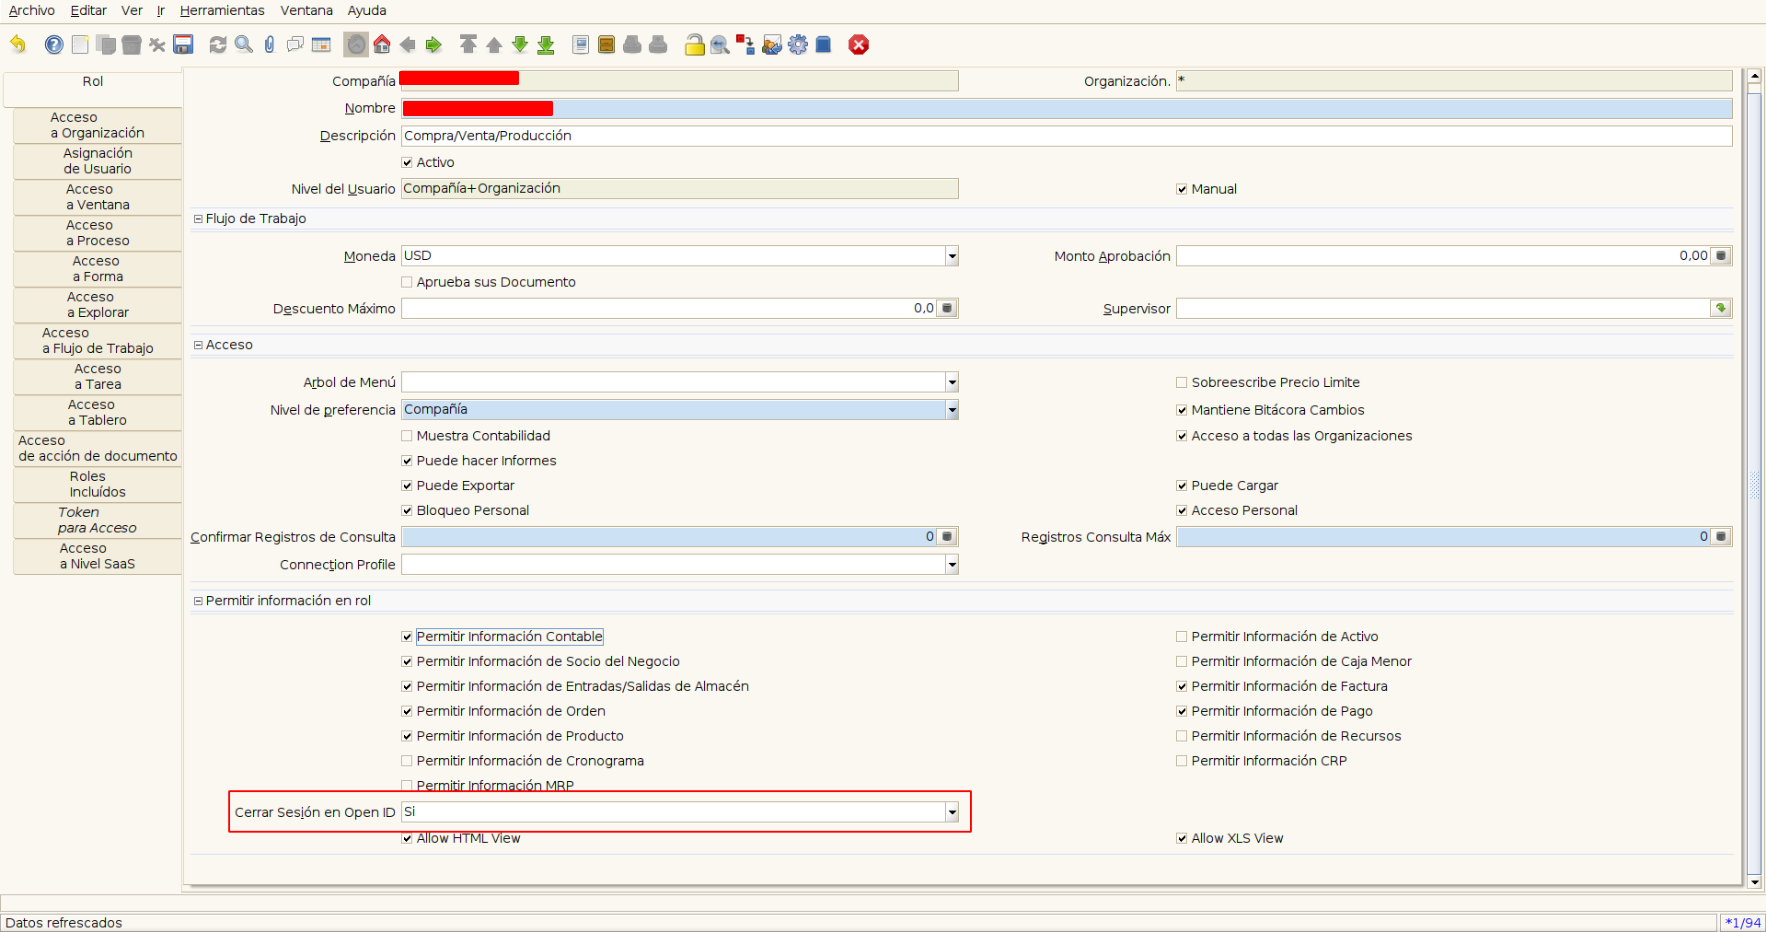Open the Supervisor lookup button
Viewport: 1766px width, 932px height.
(x=1721, y=309)
